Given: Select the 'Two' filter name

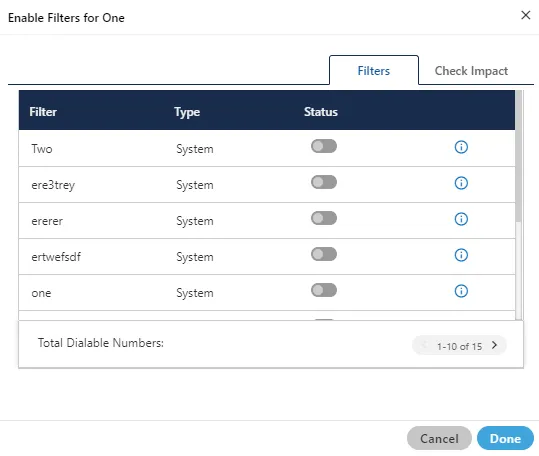Looking at the screenshot, I should click(42, 149).
